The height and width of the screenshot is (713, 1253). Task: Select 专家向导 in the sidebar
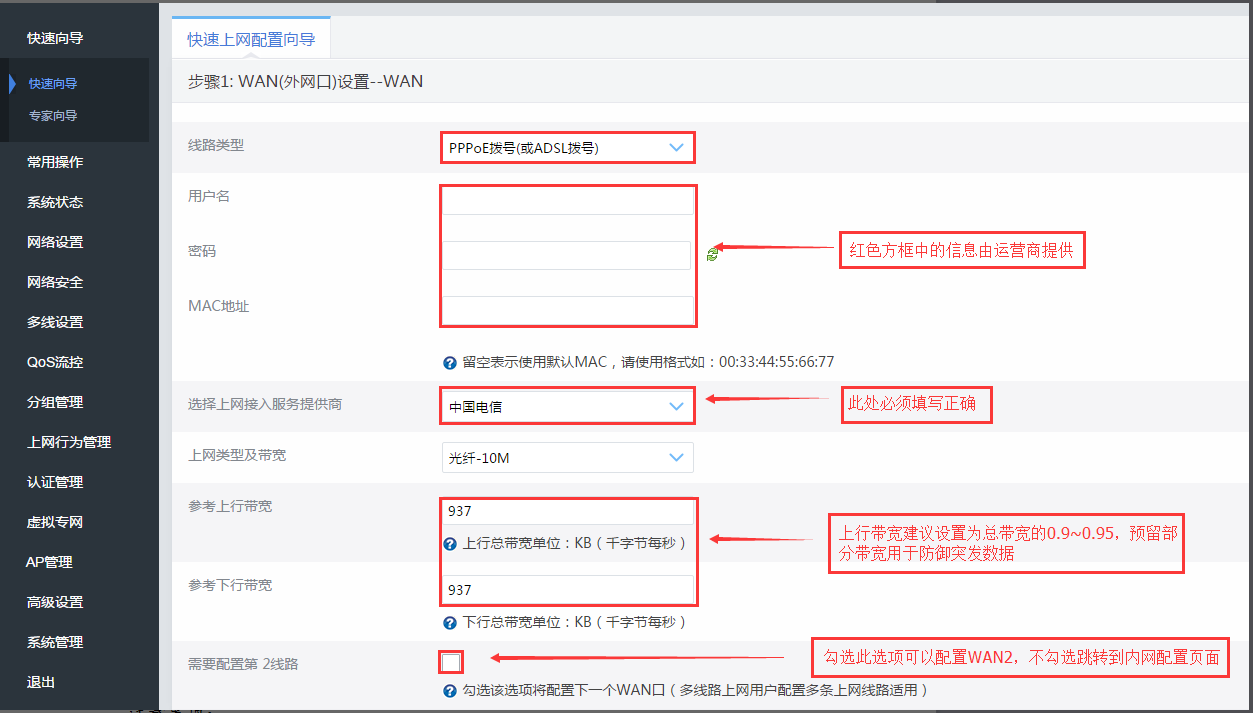tap(53, 116)
